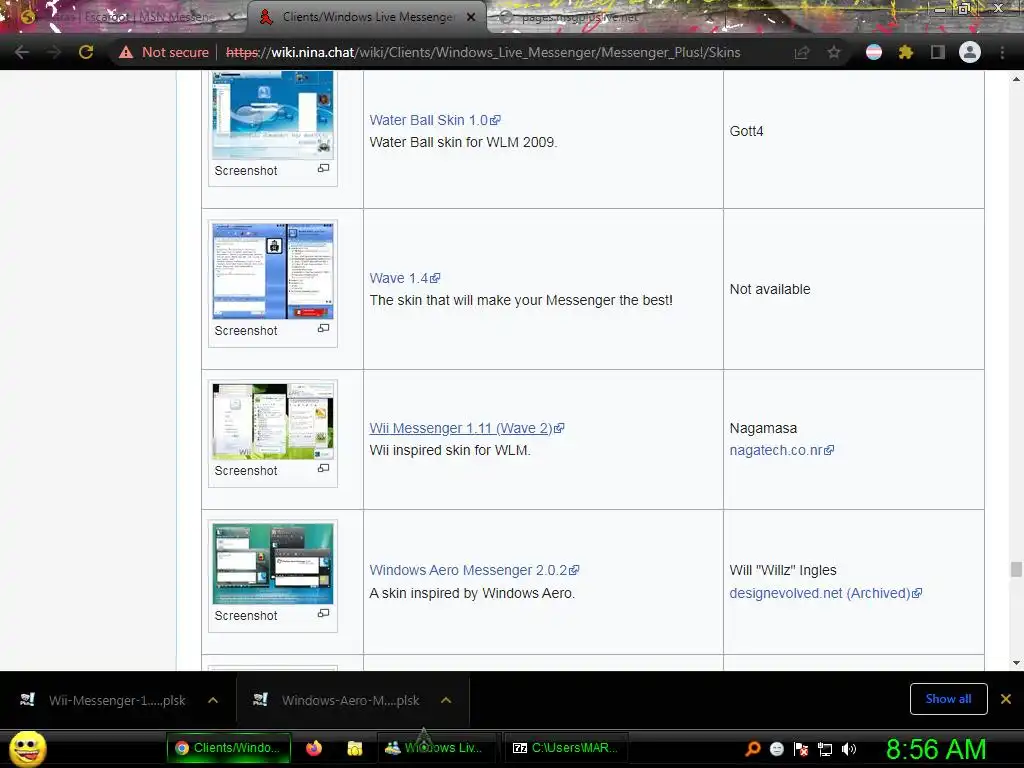Open the network tray icon
The image size is (1024, 768).
[x=825, y=748]
